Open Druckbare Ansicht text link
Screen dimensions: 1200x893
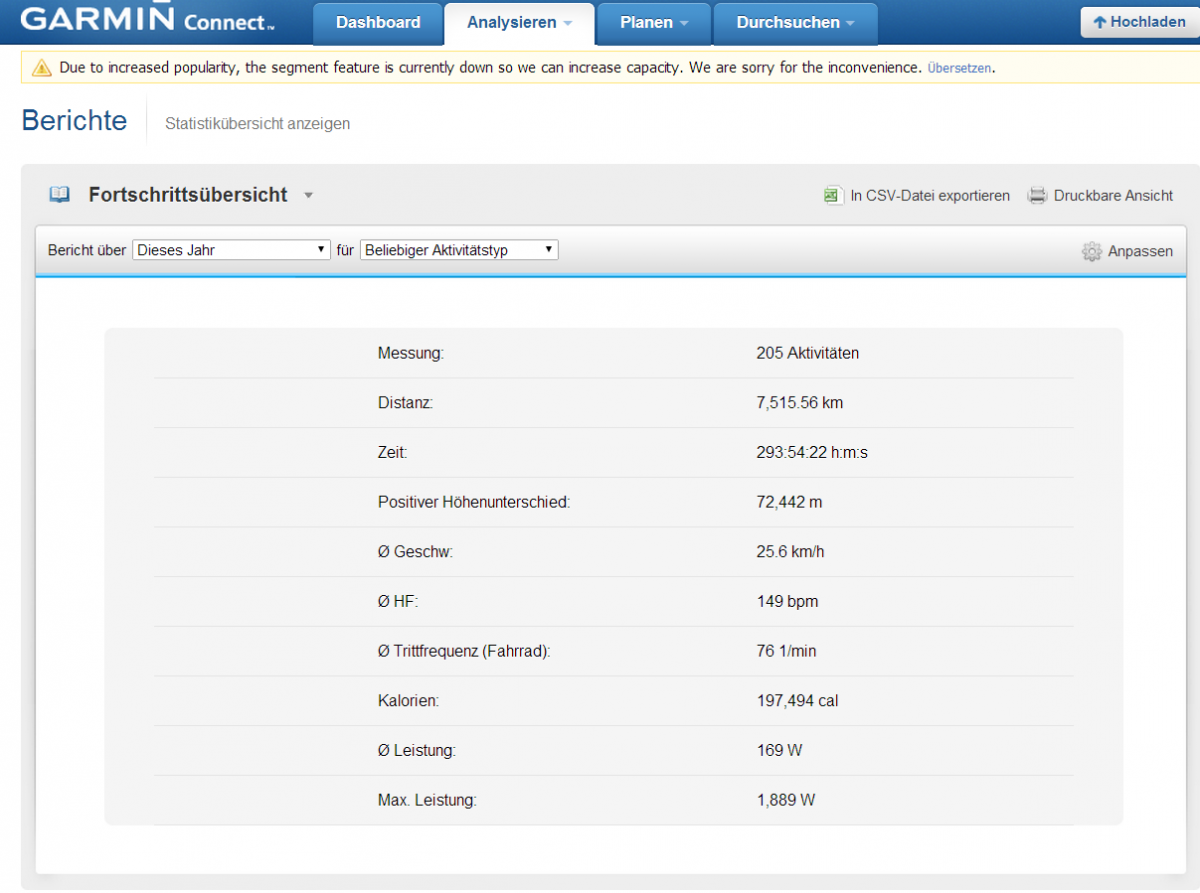tap(1113, 196)
